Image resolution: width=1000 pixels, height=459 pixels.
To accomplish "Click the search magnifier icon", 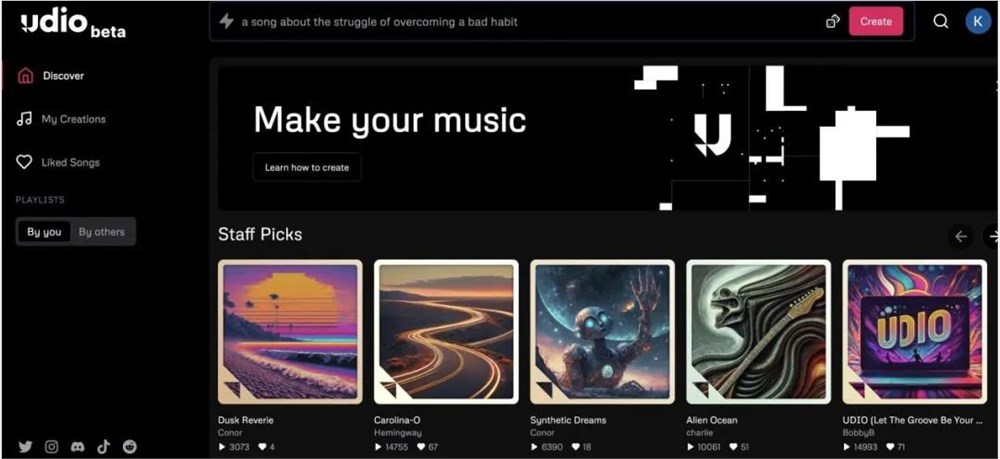I will point(941,21).
